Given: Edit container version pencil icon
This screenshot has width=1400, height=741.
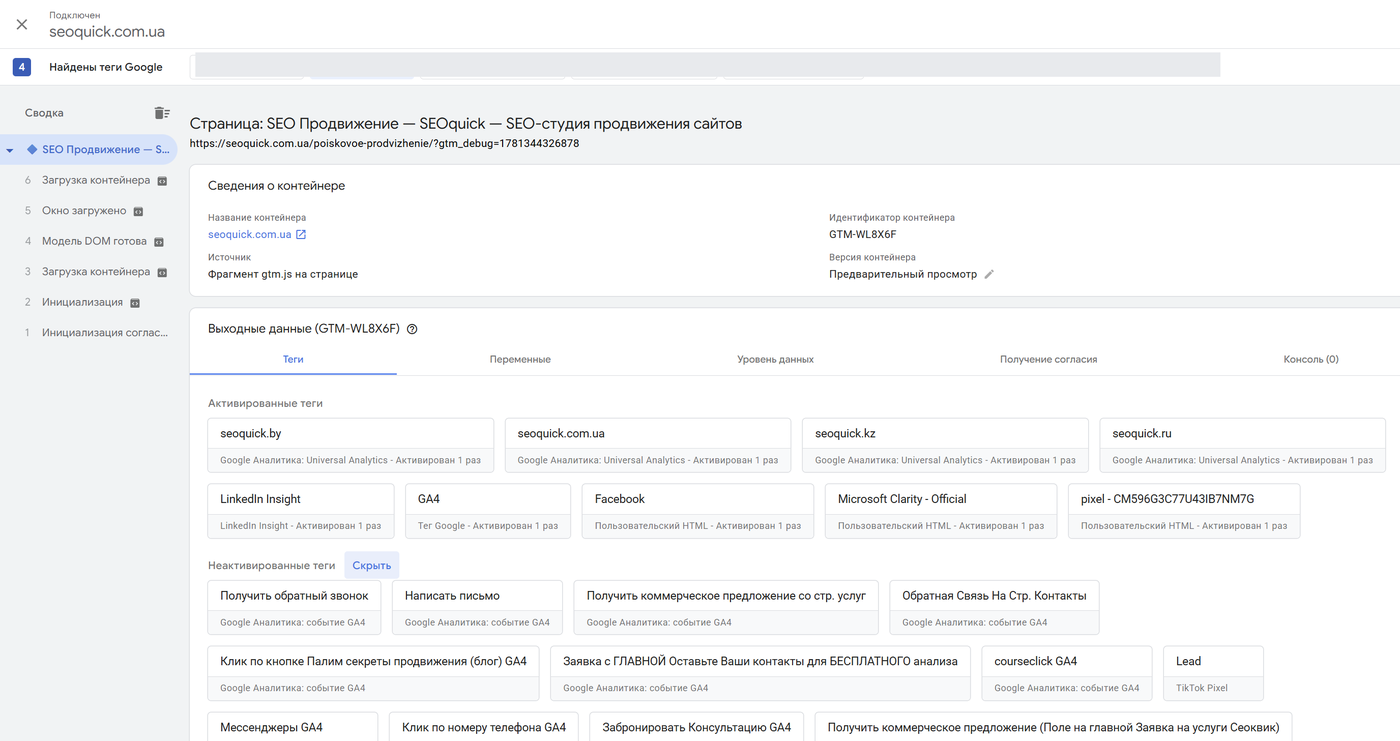Looking at the screenshot, I should pyautogui.click(x=989, y=274).
